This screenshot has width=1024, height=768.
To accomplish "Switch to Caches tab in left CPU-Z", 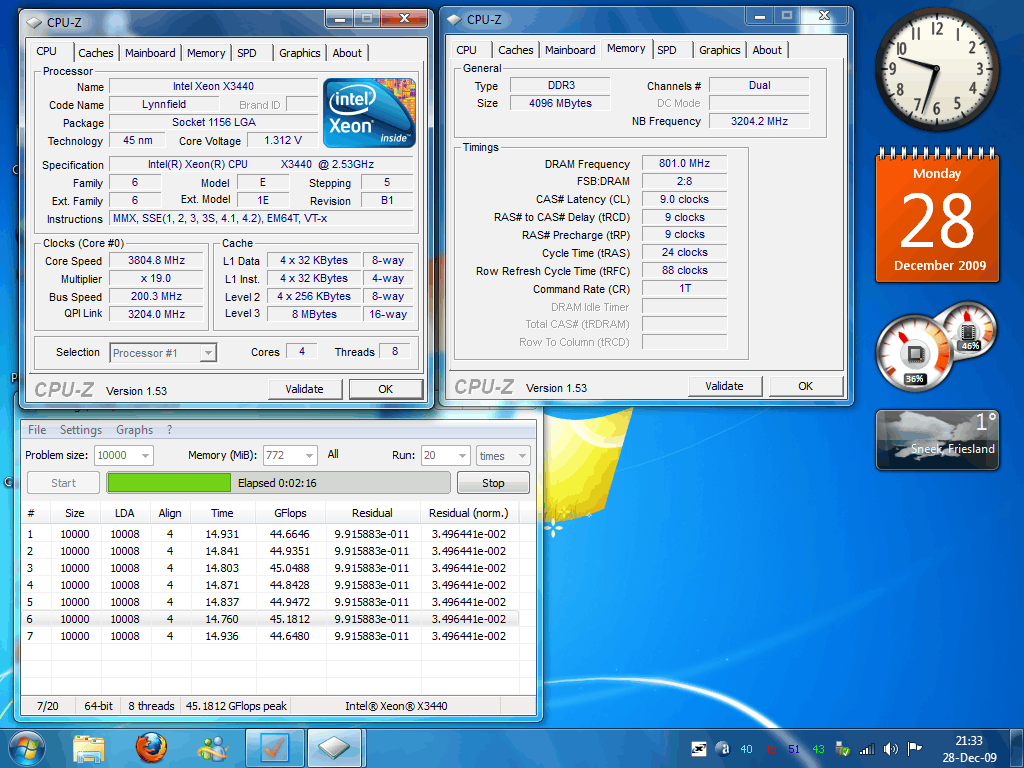I will (x=95, y=53).
